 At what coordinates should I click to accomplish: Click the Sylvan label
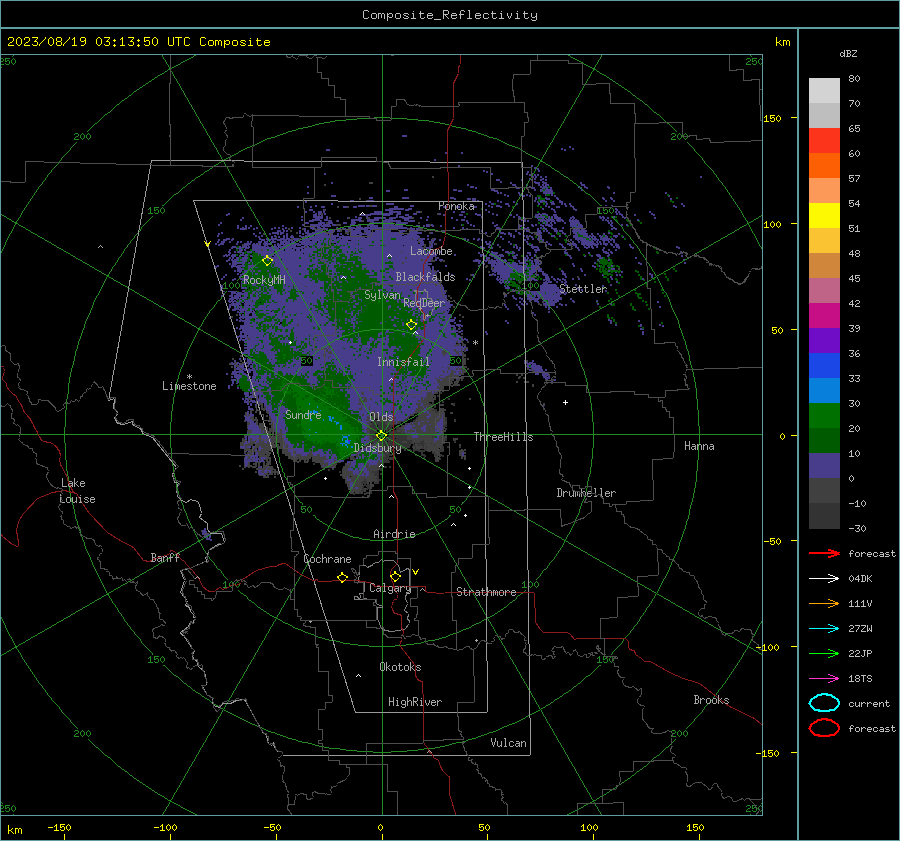click(x=382, y=295)
